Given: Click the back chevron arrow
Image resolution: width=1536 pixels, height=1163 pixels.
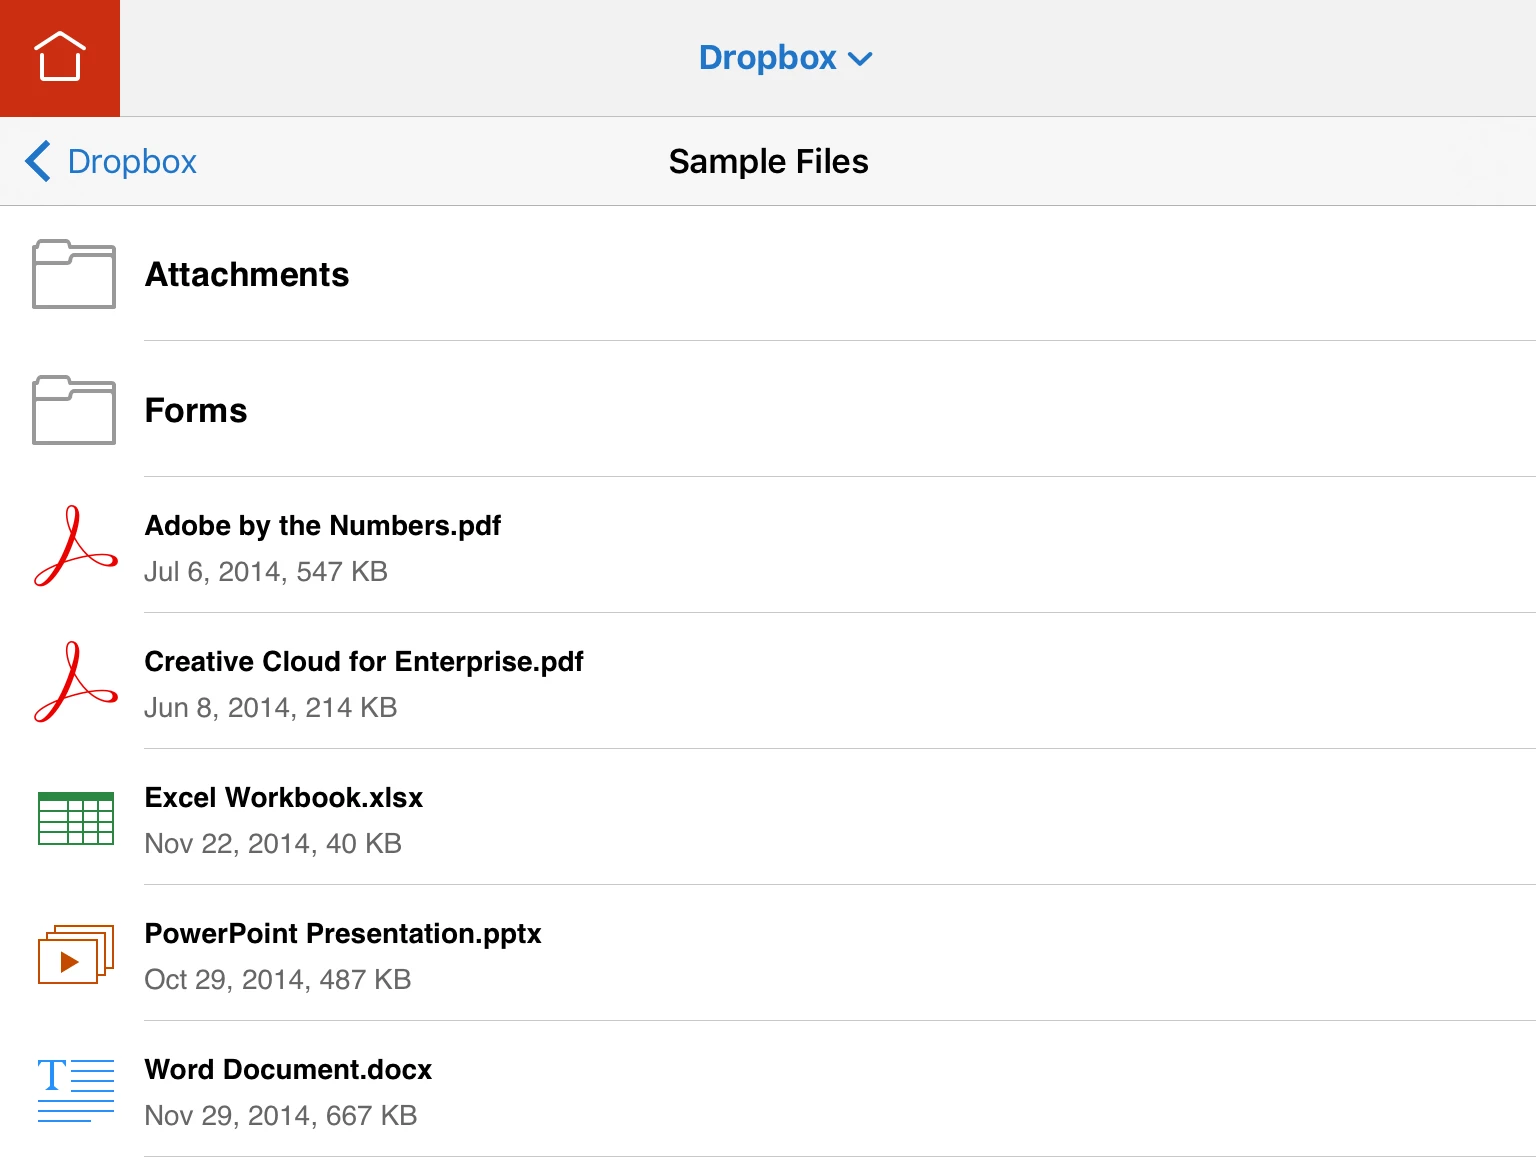Looking at the screenshot, I should [38, 161].
